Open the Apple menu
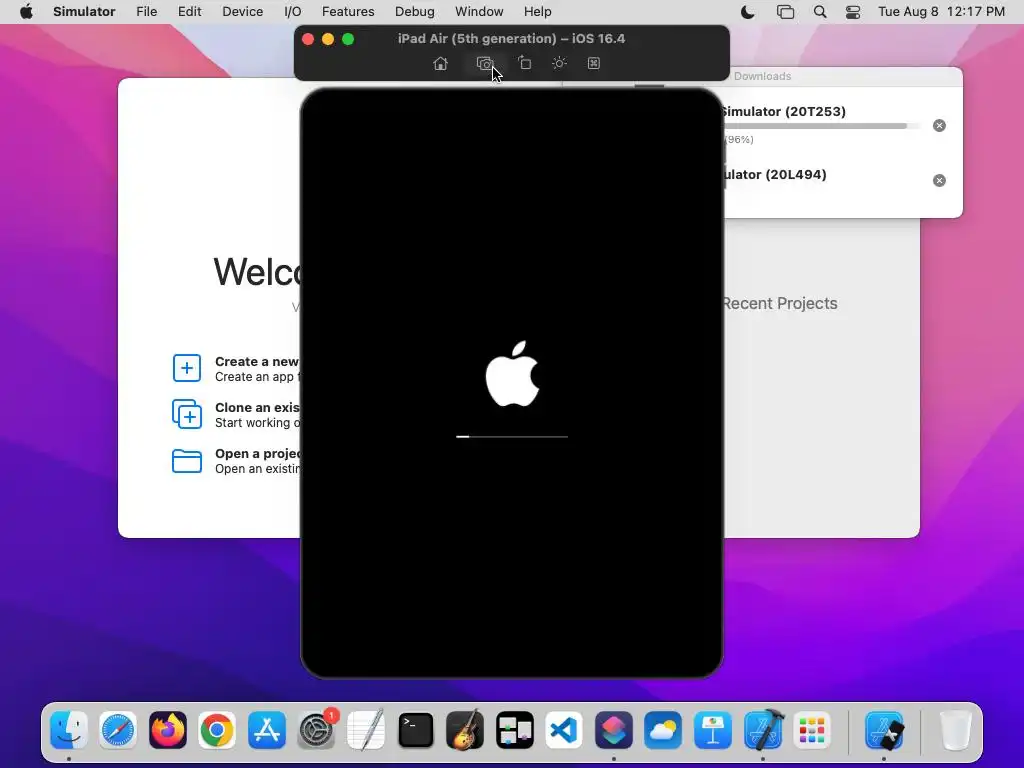This screenshot has height=768, width=1024. tap(26, 12)
